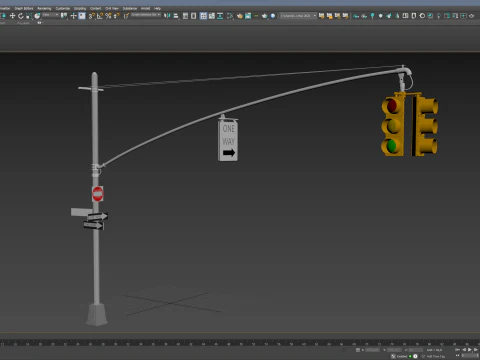This screenshot has height=360, width=480.
Task: Click the Play Animation button
Action: [470, 350]
